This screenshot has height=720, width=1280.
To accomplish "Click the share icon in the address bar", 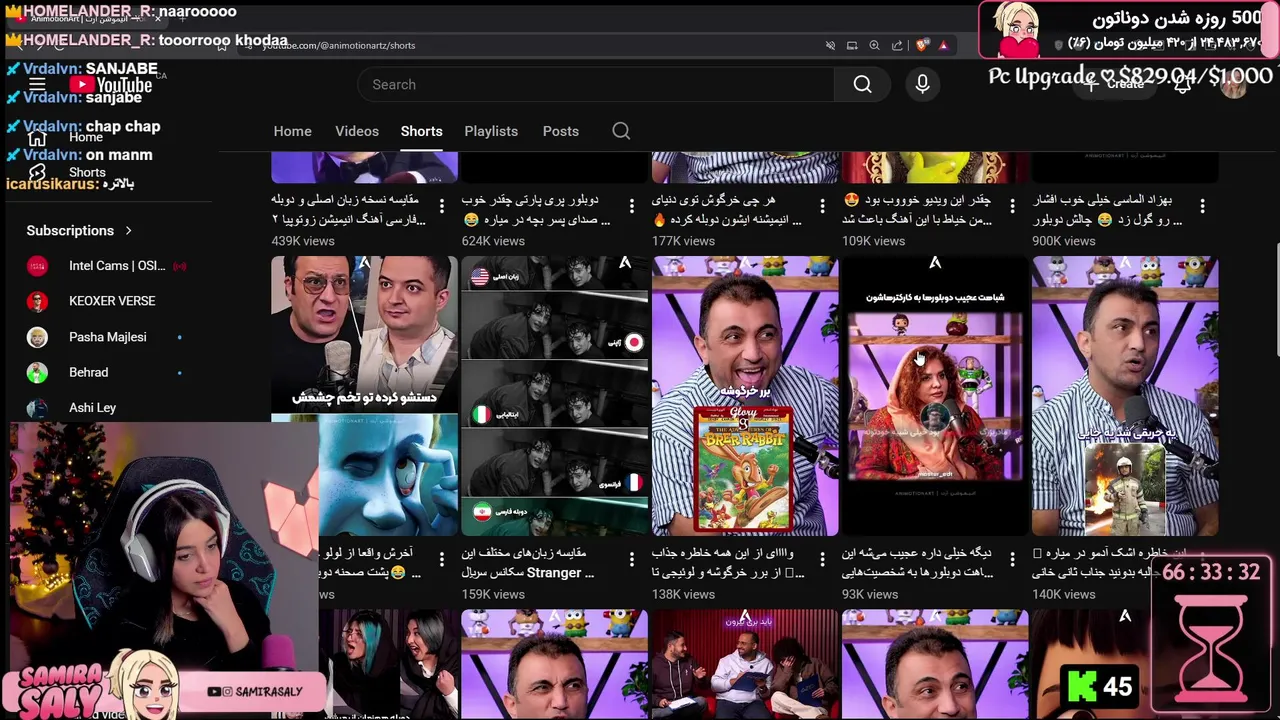I will point(897,45).
